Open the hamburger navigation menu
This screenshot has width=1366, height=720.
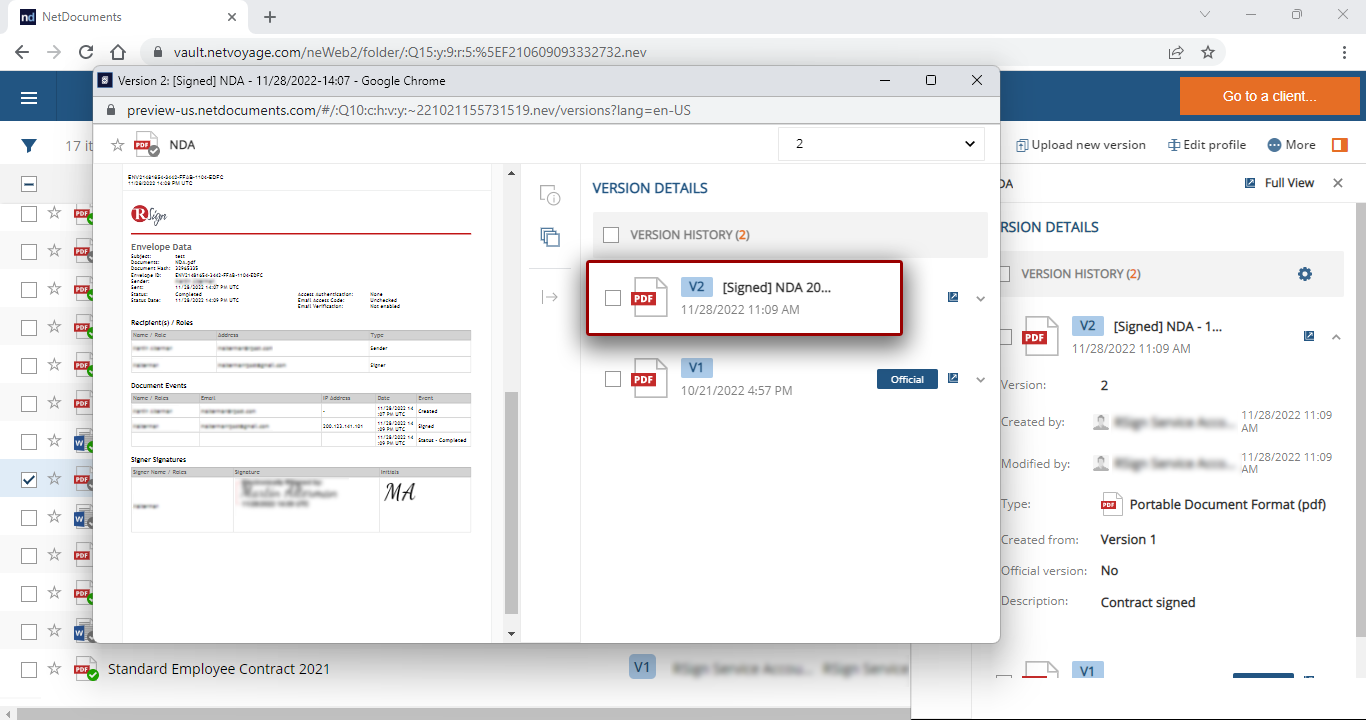click(x=29, y=97)
